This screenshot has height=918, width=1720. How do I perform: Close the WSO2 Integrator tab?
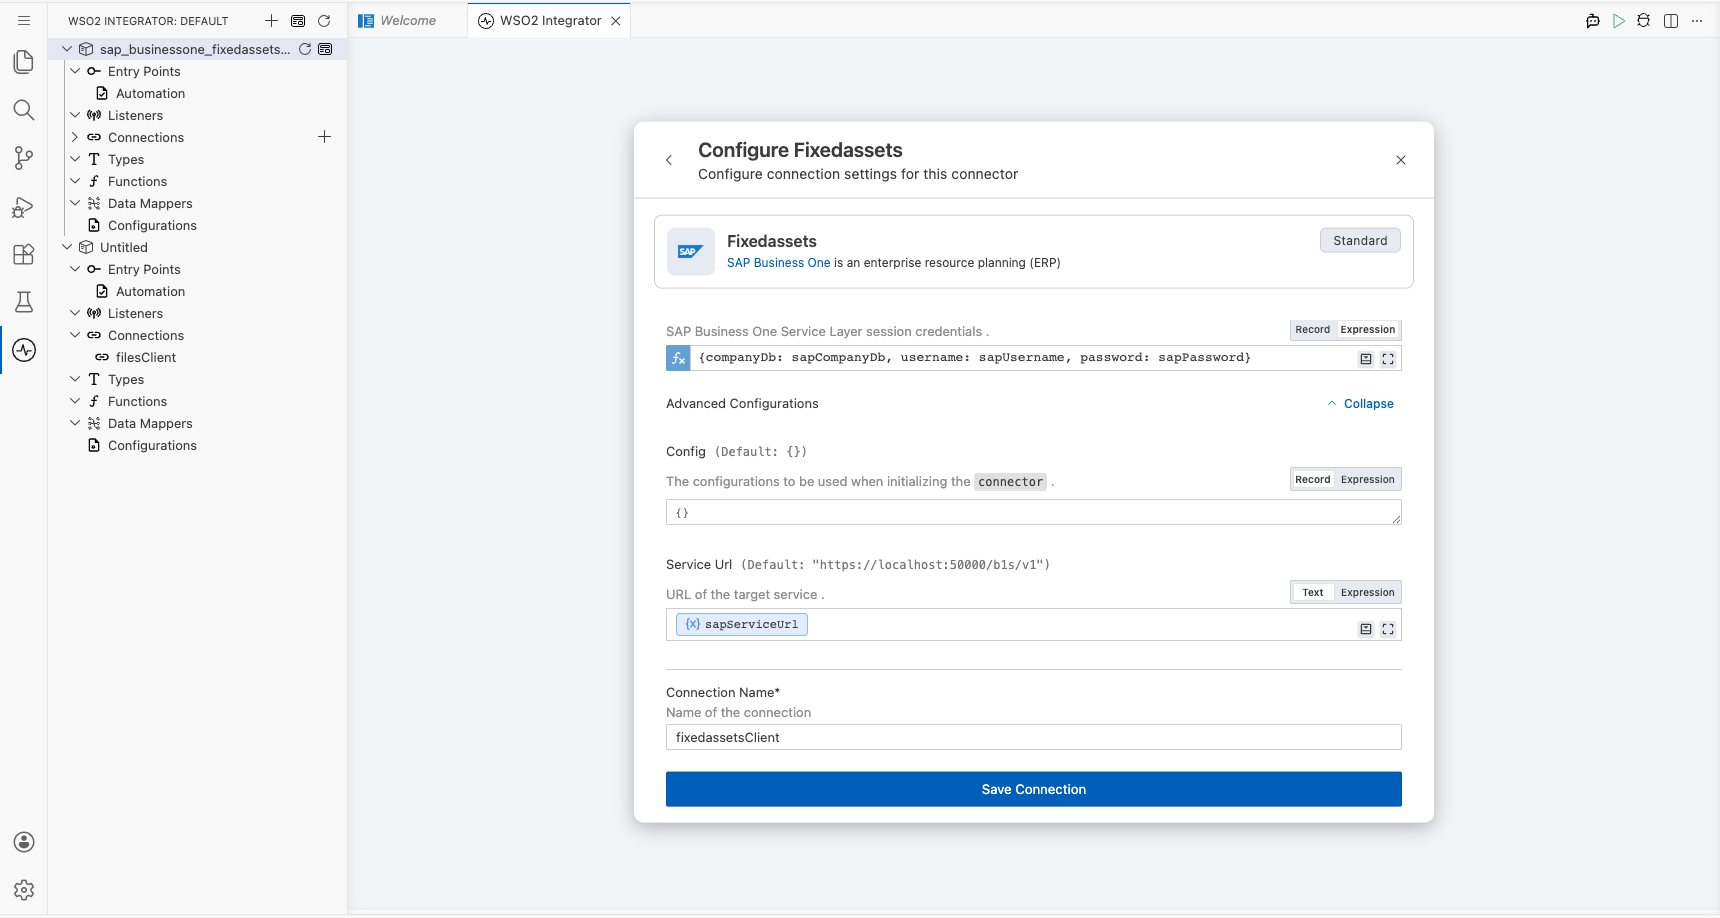(x=616, y=21)
